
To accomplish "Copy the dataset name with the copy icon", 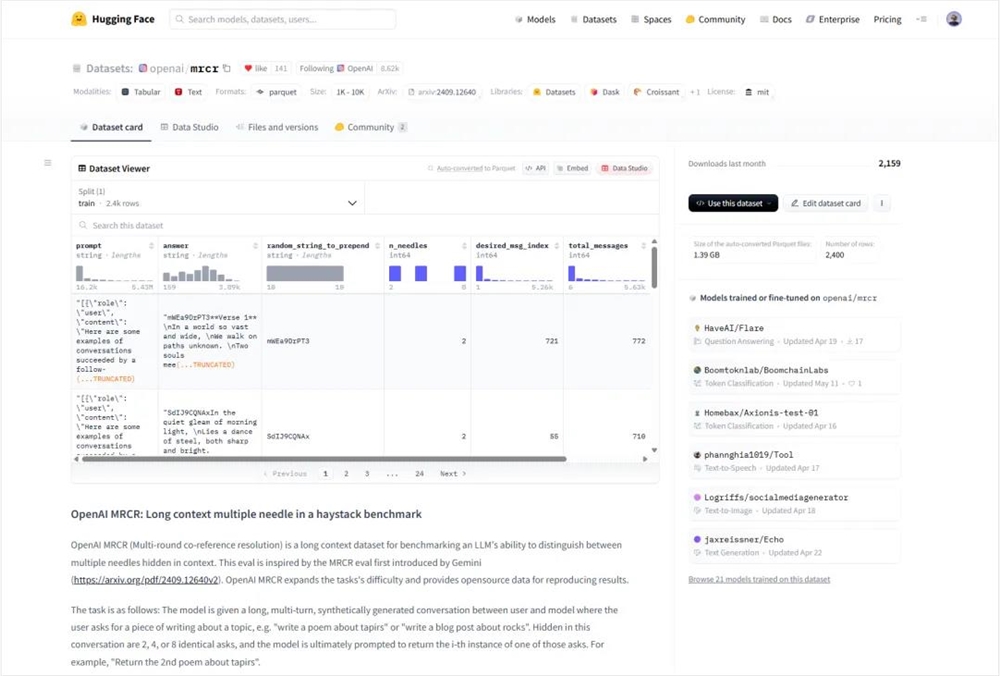I will click(227, 68).
